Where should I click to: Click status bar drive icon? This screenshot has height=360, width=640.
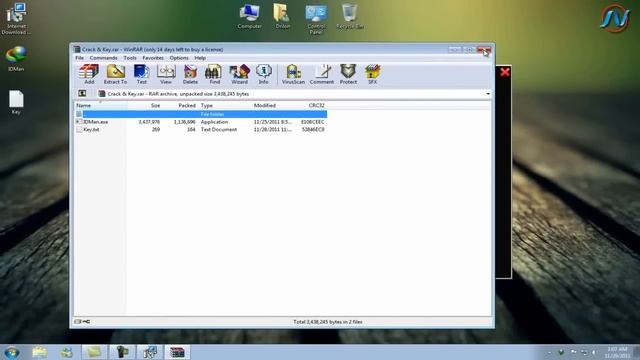tap(78, 322)
